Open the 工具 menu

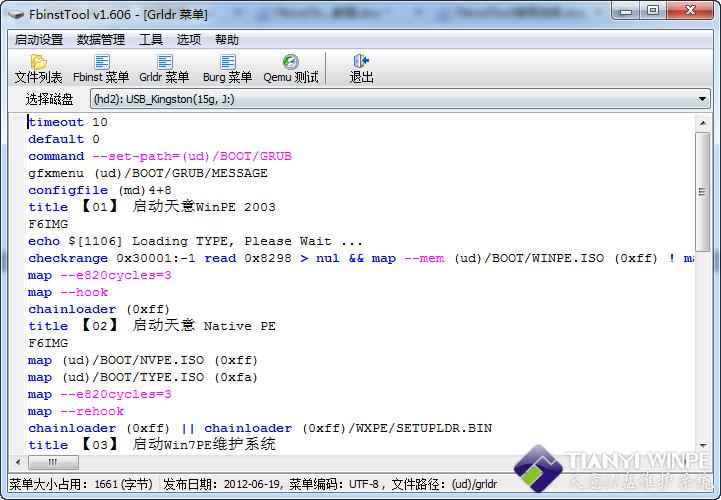[x=151, y=40]
